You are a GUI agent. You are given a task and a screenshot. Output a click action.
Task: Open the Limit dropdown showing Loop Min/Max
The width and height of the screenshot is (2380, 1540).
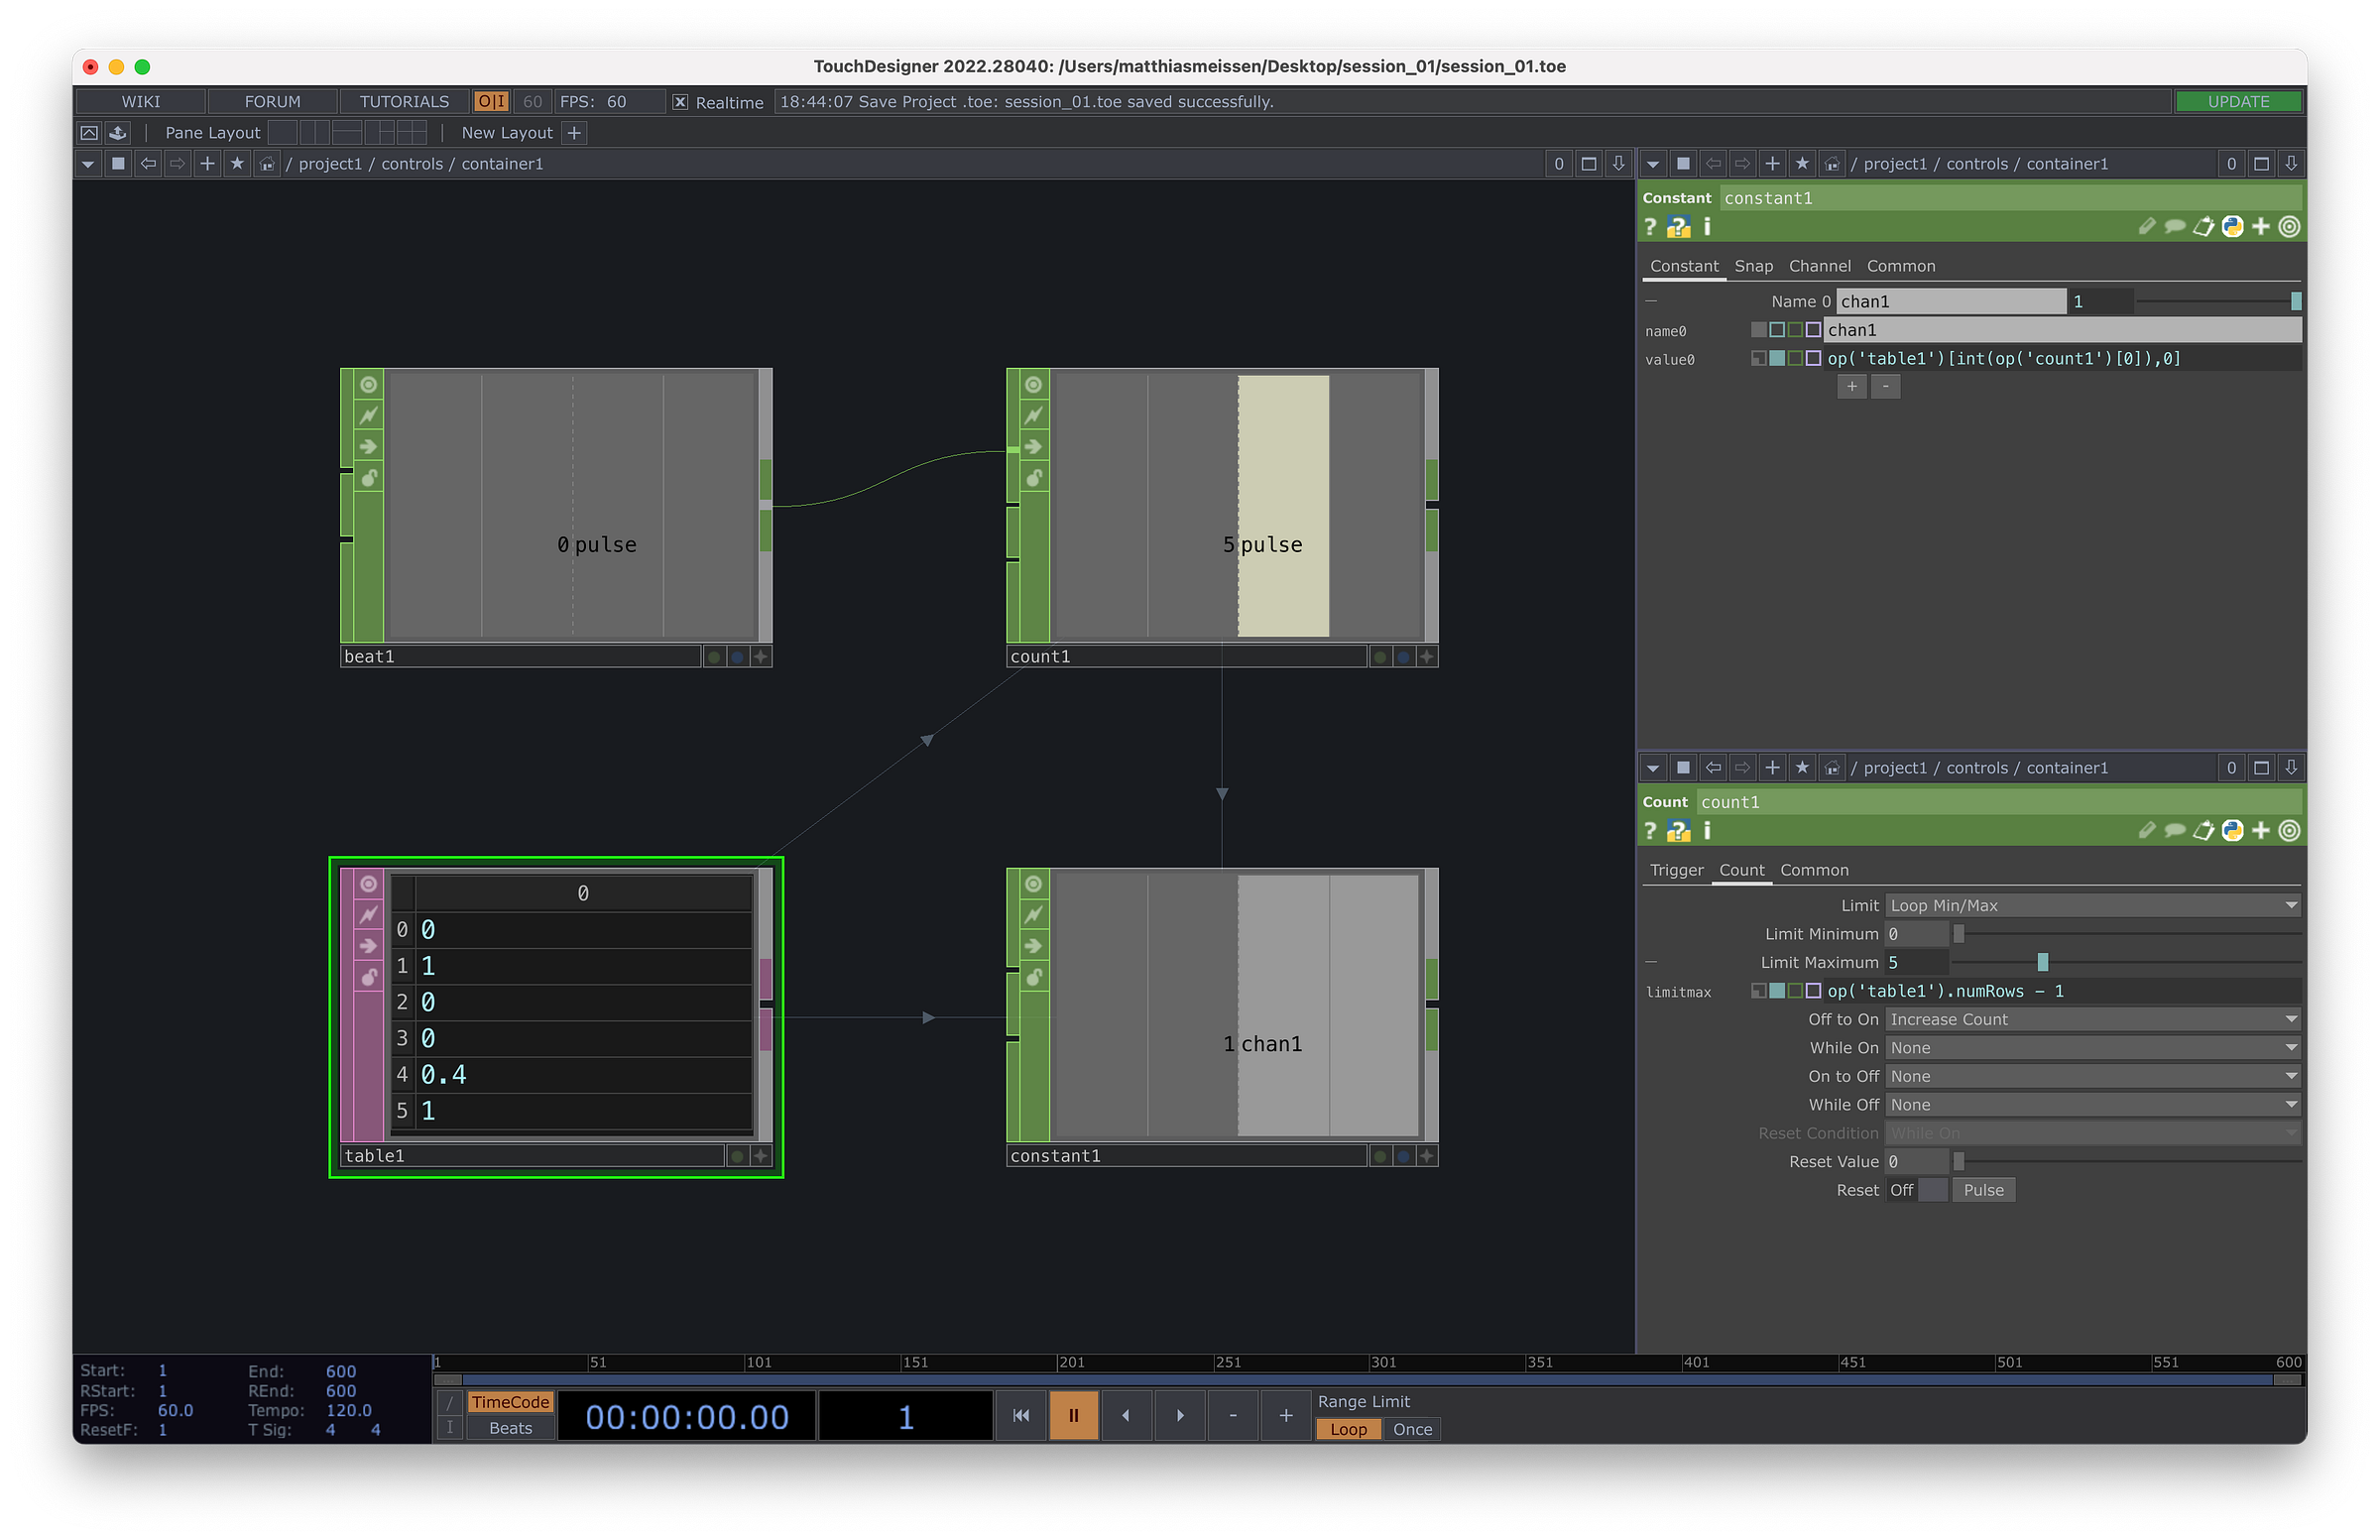(x=2092, y=905)
